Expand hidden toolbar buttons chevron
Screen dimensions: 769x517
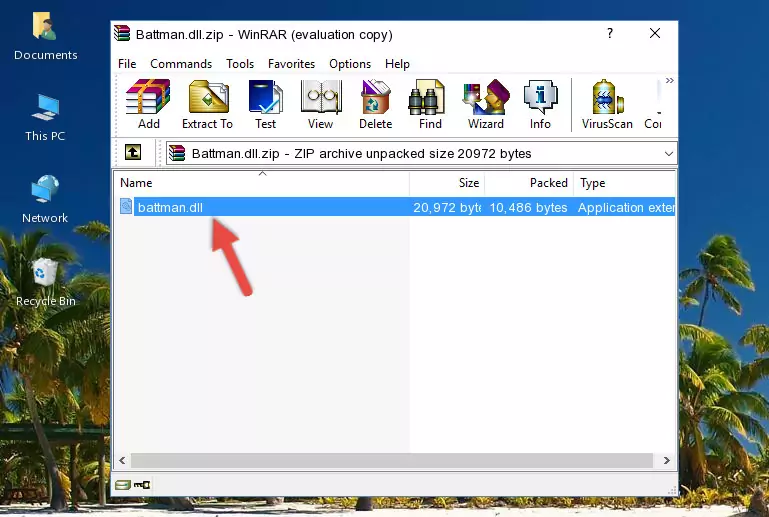click(x=669, y=80)
